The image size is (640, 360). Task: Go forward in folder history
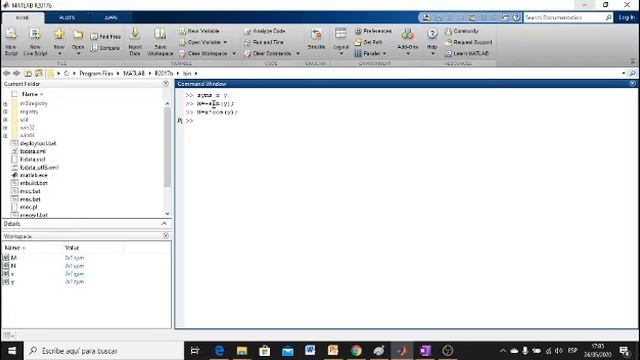[x=16, y=73]
